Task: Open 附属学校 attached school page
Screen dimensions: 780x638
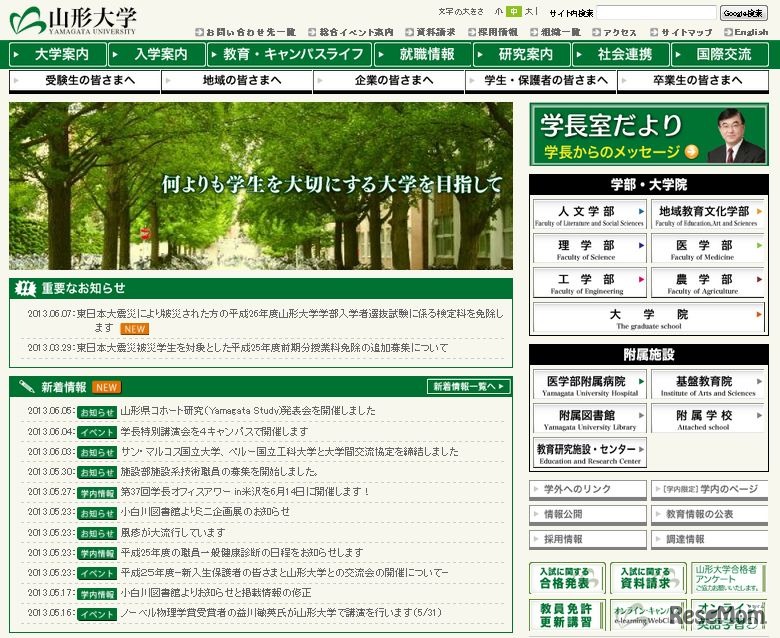Action: click(708, 418)
